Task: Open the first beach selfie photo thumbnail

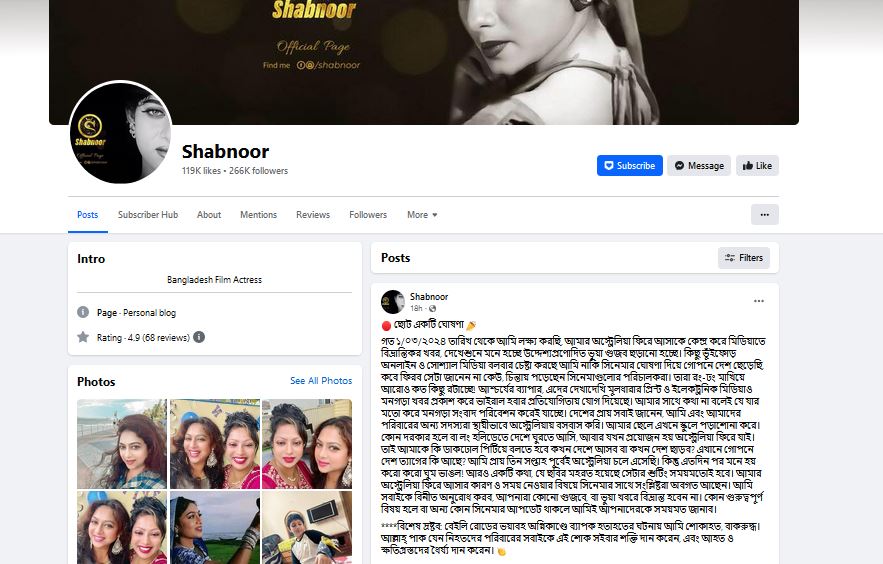Action: point(122,444)
